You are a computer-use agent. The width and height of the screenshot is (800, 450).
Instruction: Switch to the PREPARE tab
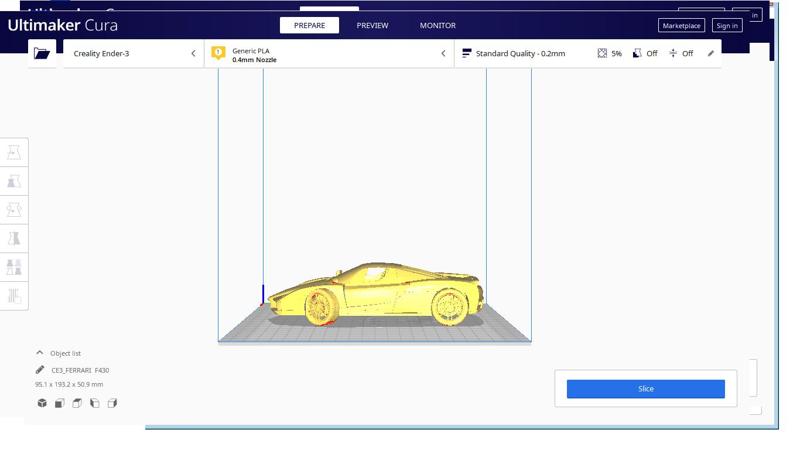pos(309,25)
